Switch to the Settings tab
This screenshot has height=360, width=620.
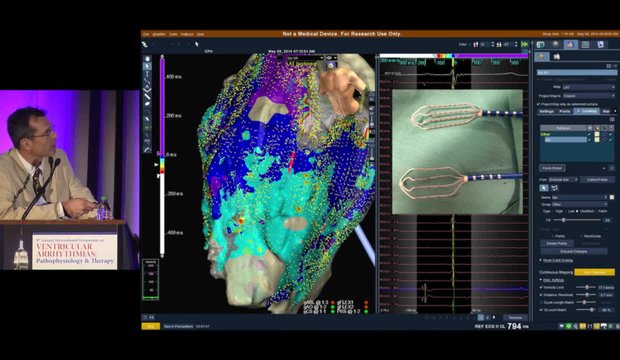(x=547, y=112)
